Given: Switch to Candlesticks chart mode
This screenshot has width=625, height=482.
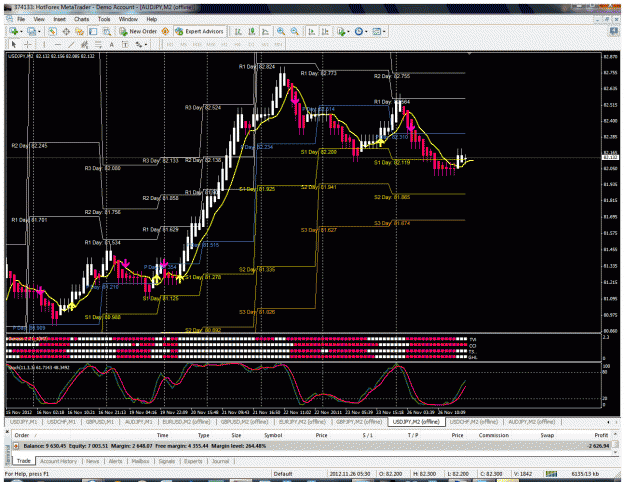Looking at the screenshot, I should [x=252, y=31].
